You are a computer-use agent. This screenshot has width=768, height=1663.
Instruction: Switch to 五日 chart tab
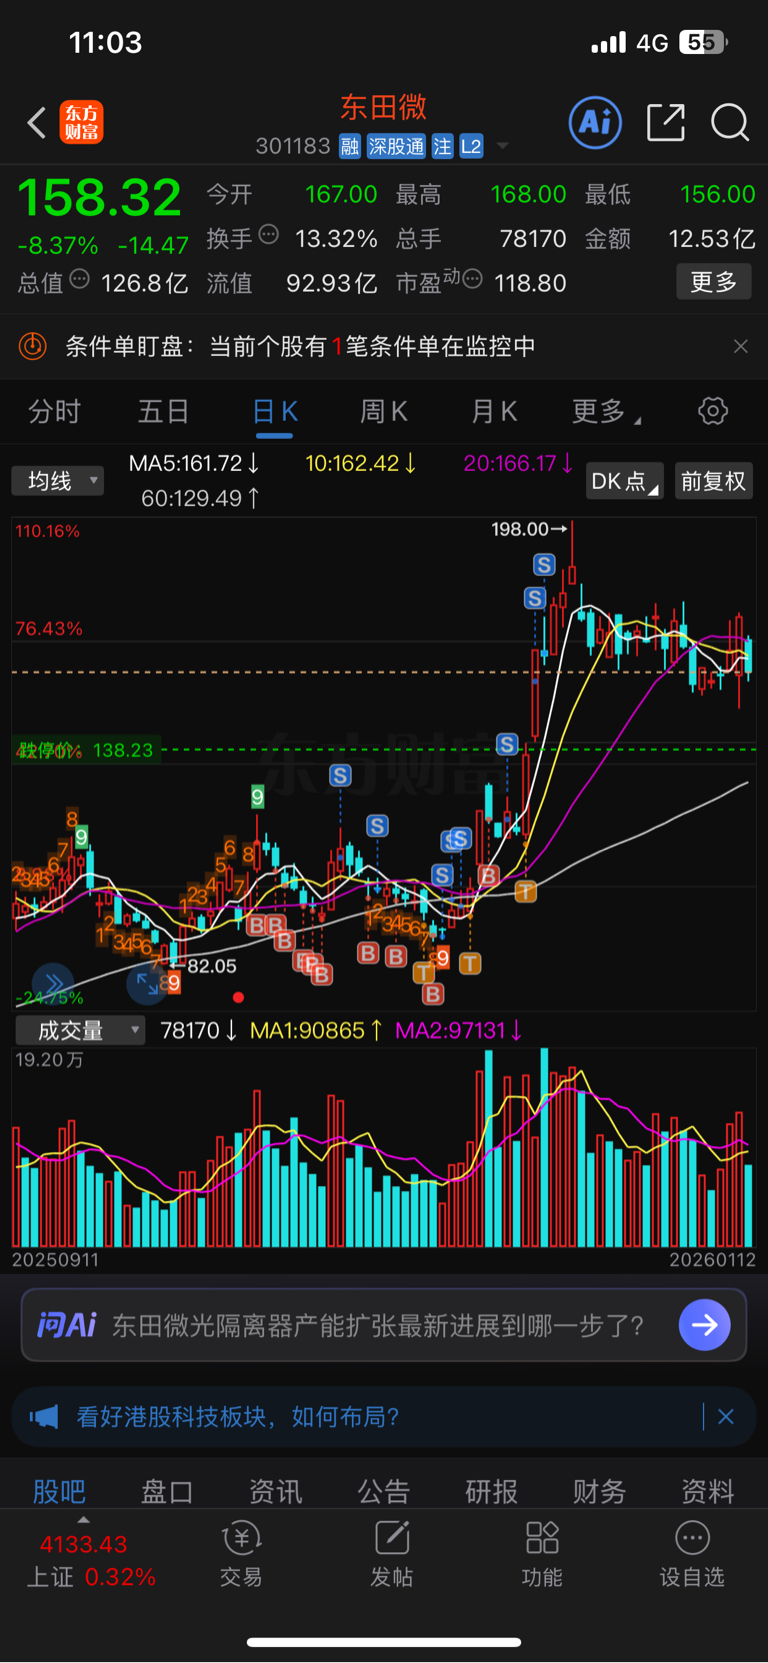coord(163,412)
